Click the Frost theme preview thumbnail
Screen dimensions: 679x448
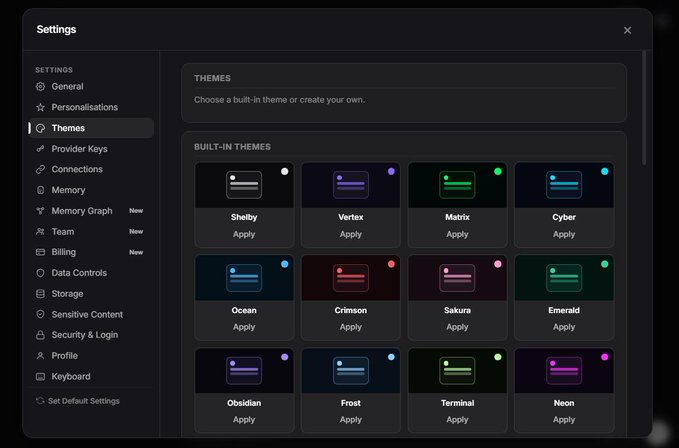click(351, 371)
